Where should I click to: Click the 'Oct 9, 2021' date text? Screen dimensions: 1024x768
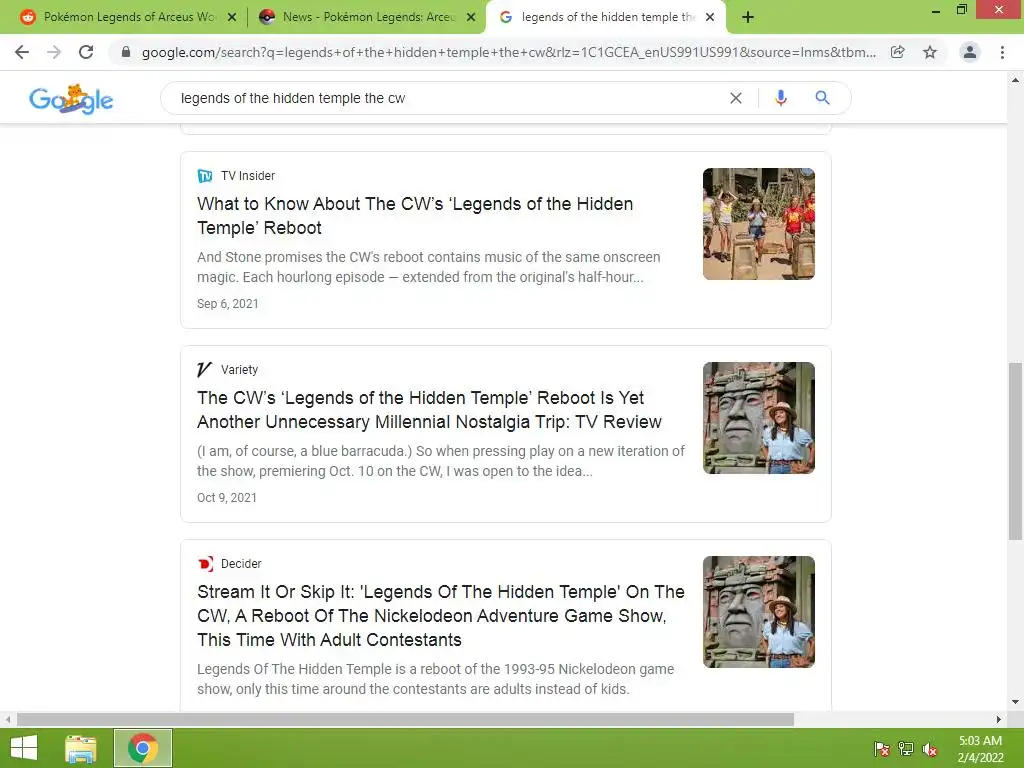(227, 498)
